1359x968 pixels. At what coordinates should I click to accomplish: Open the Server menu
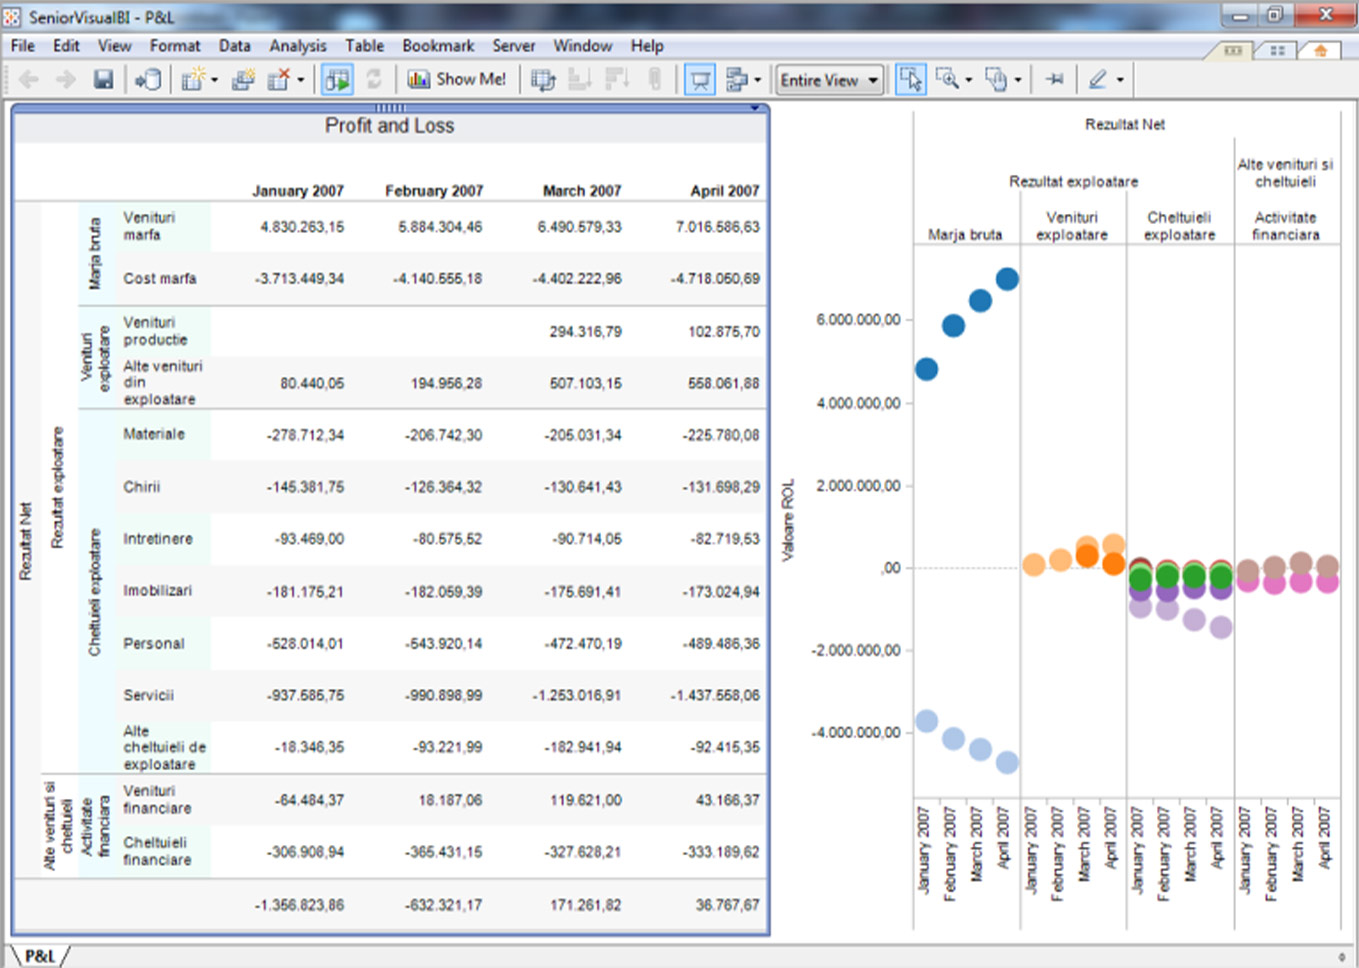pyautogui.click(x=514, y=46)
